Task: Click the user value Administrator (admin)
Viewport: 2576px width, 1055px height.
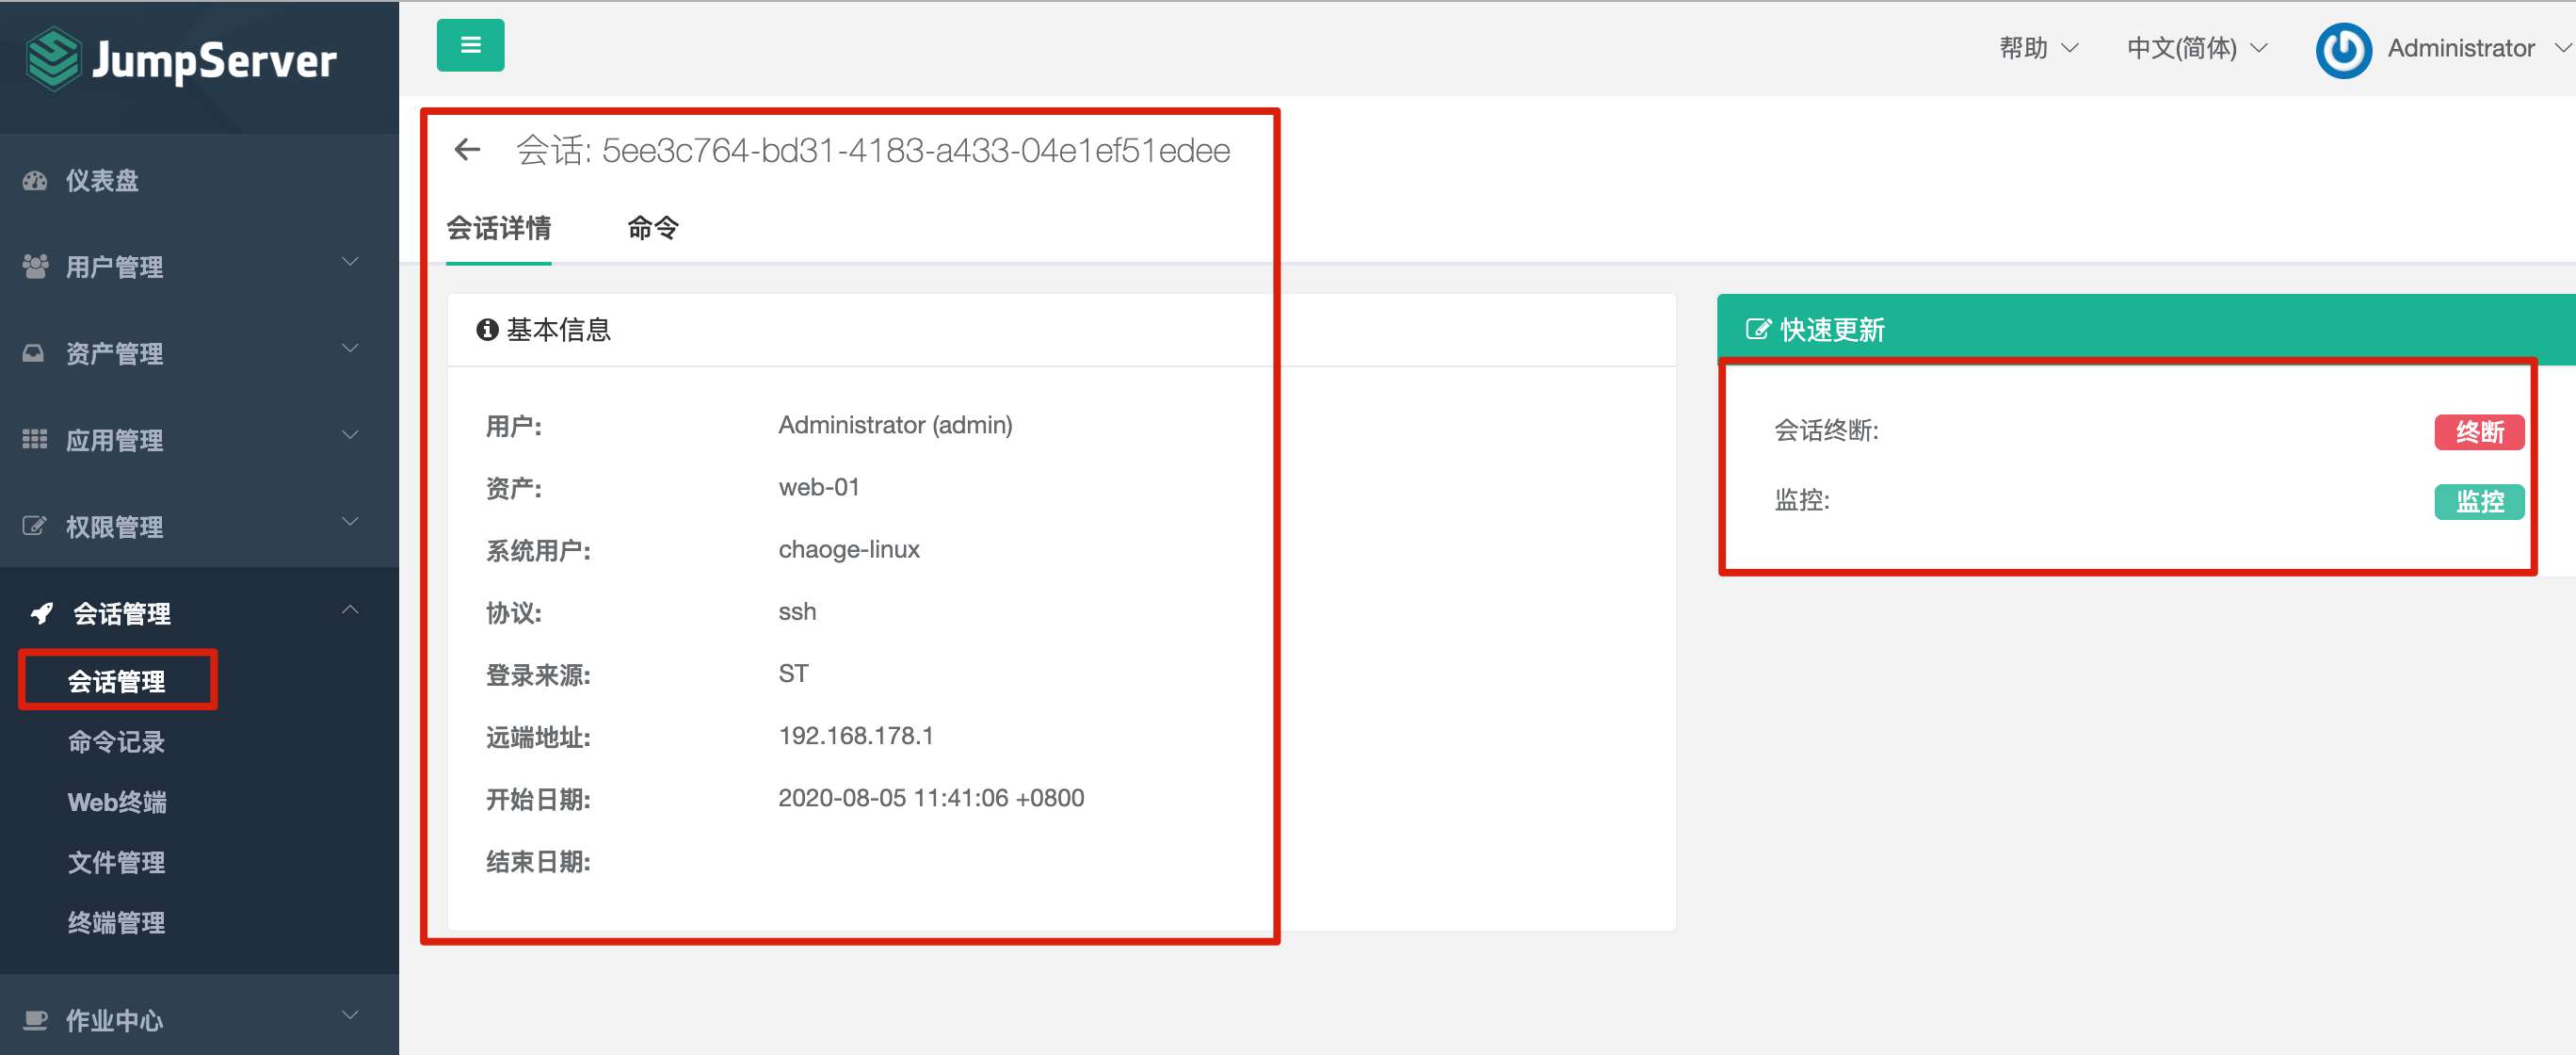Action: [x=895, y=425]
